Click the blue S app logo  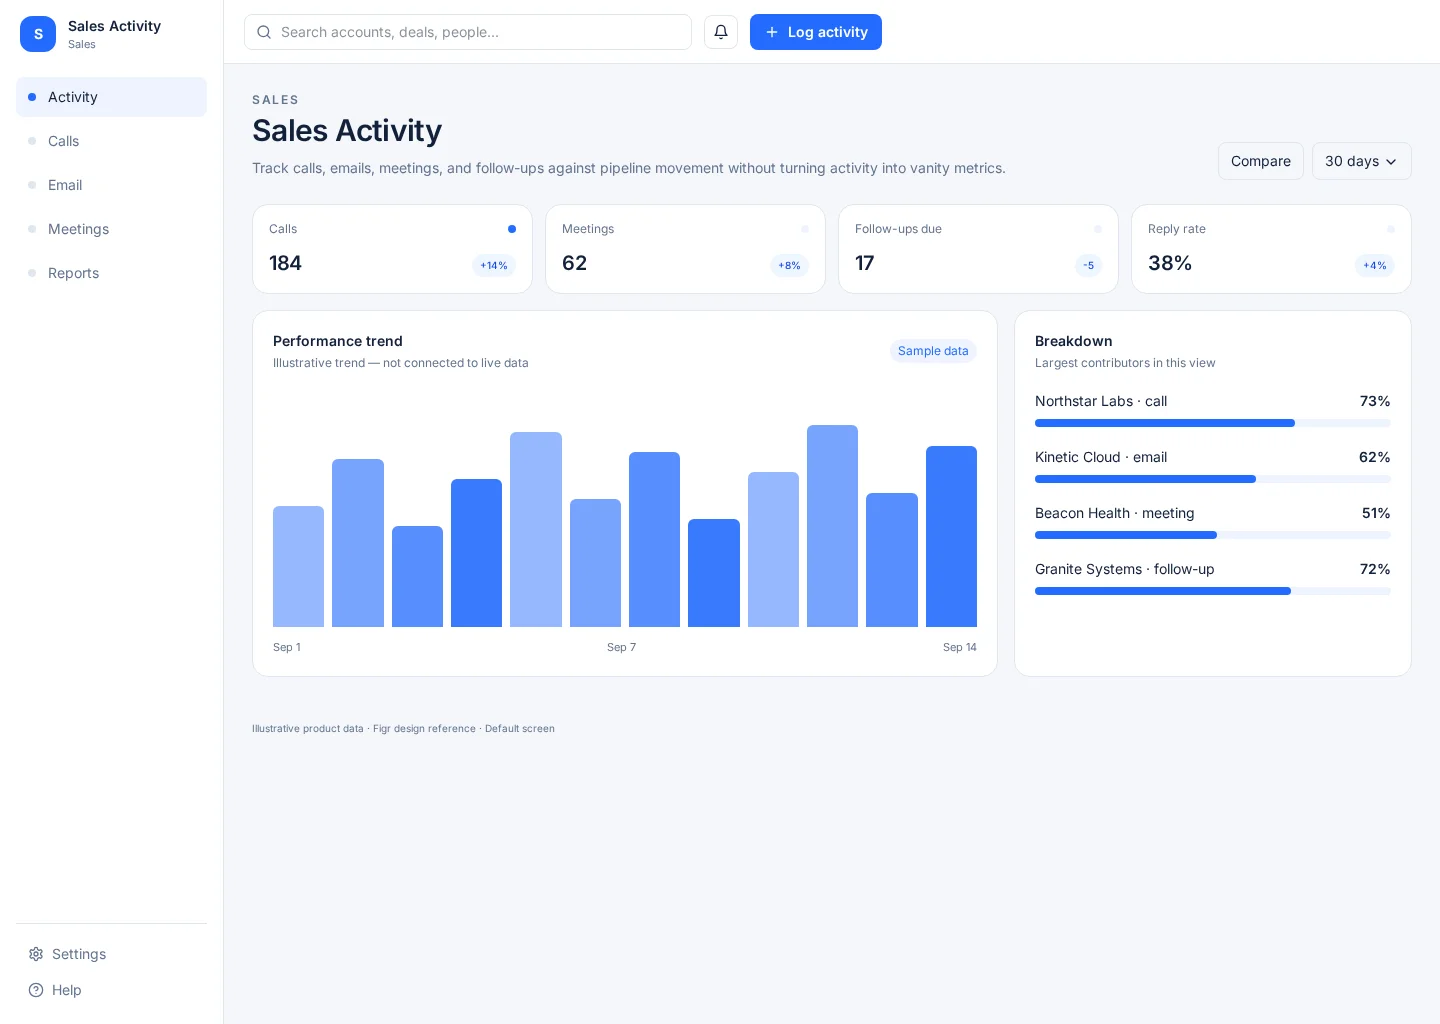(x=38, y=34)
